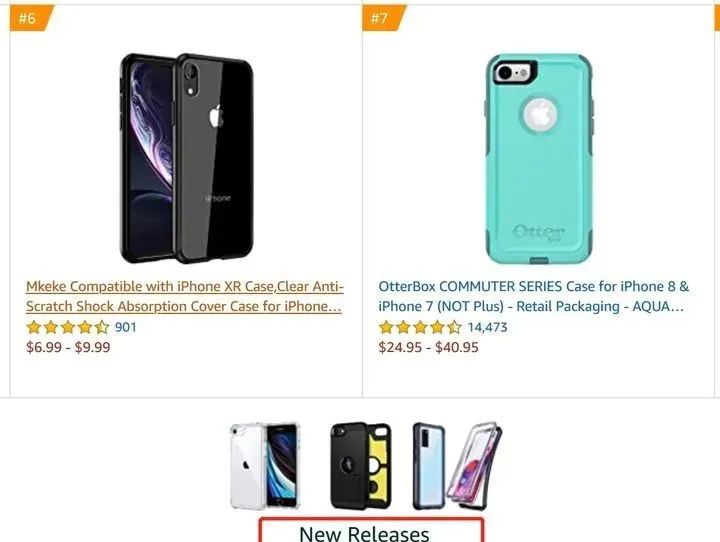Click the New Releases button

coord(371,531)
